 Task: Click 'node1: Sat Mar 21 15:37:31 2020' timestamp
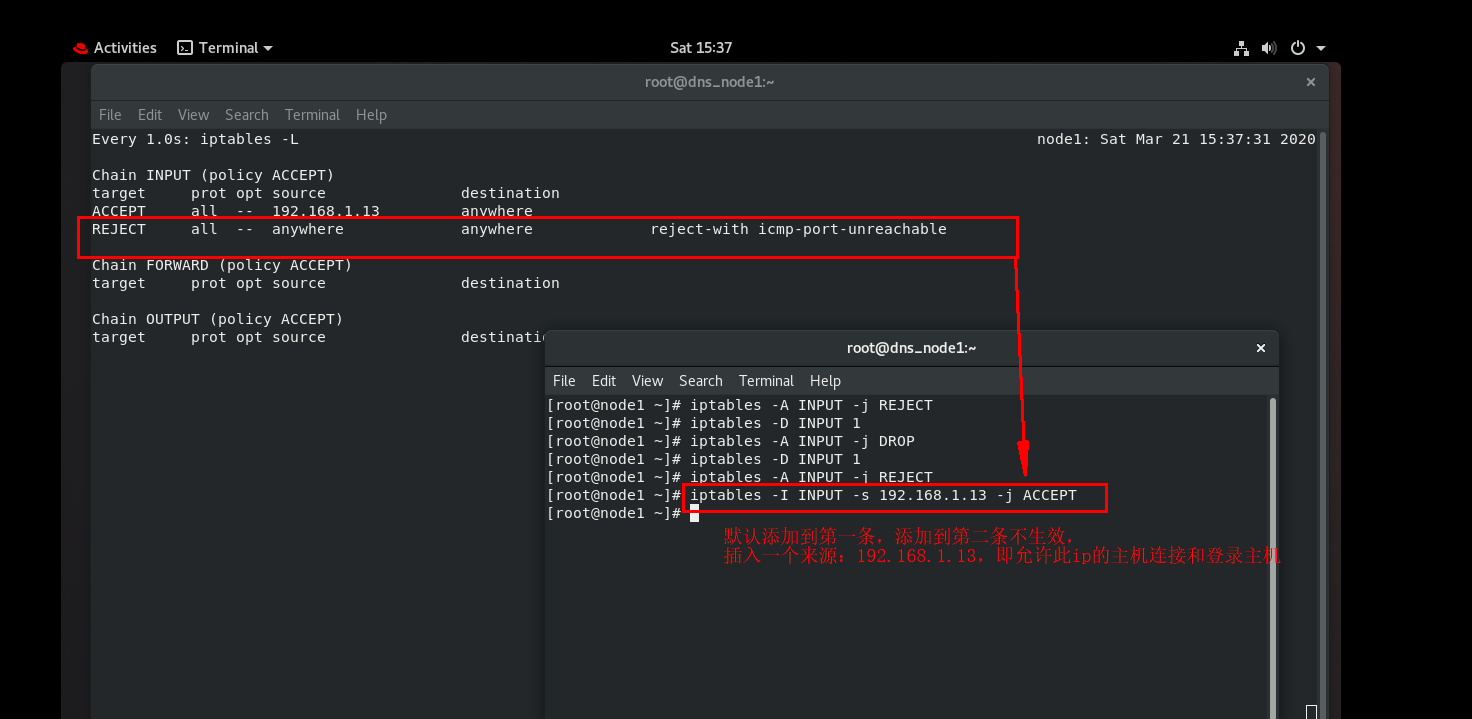1176,139
